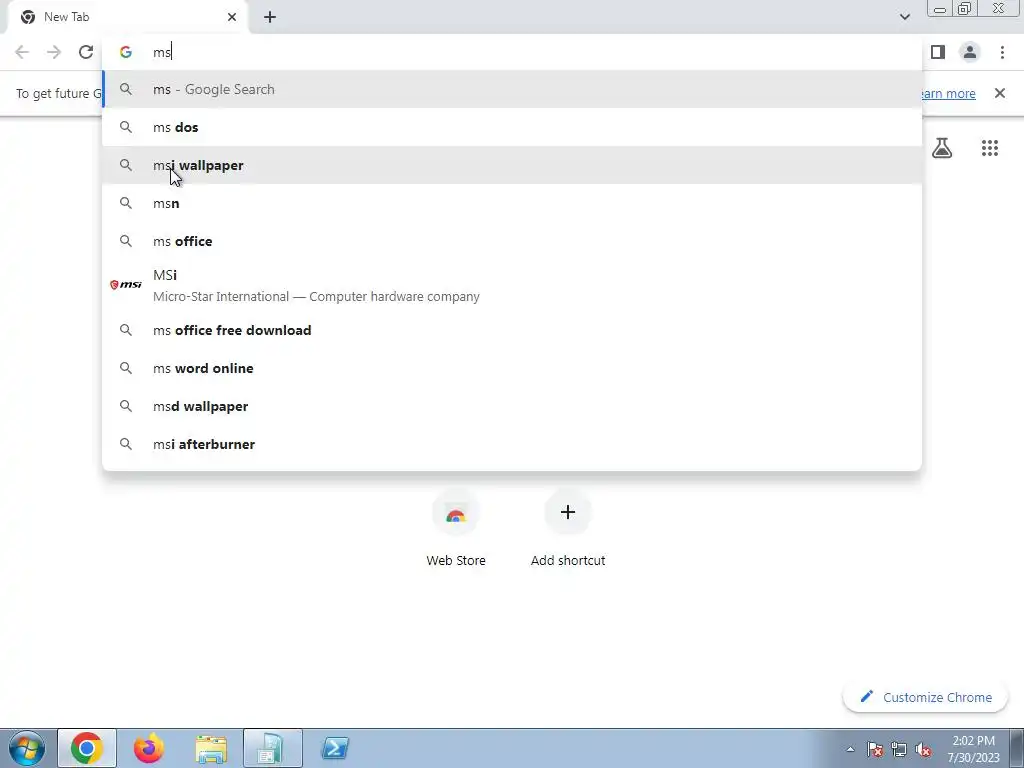Reload the page with the refresh icon
The height and width of the screenshot is (768, 1024).
pyautogui.click(x=86, y=52)
